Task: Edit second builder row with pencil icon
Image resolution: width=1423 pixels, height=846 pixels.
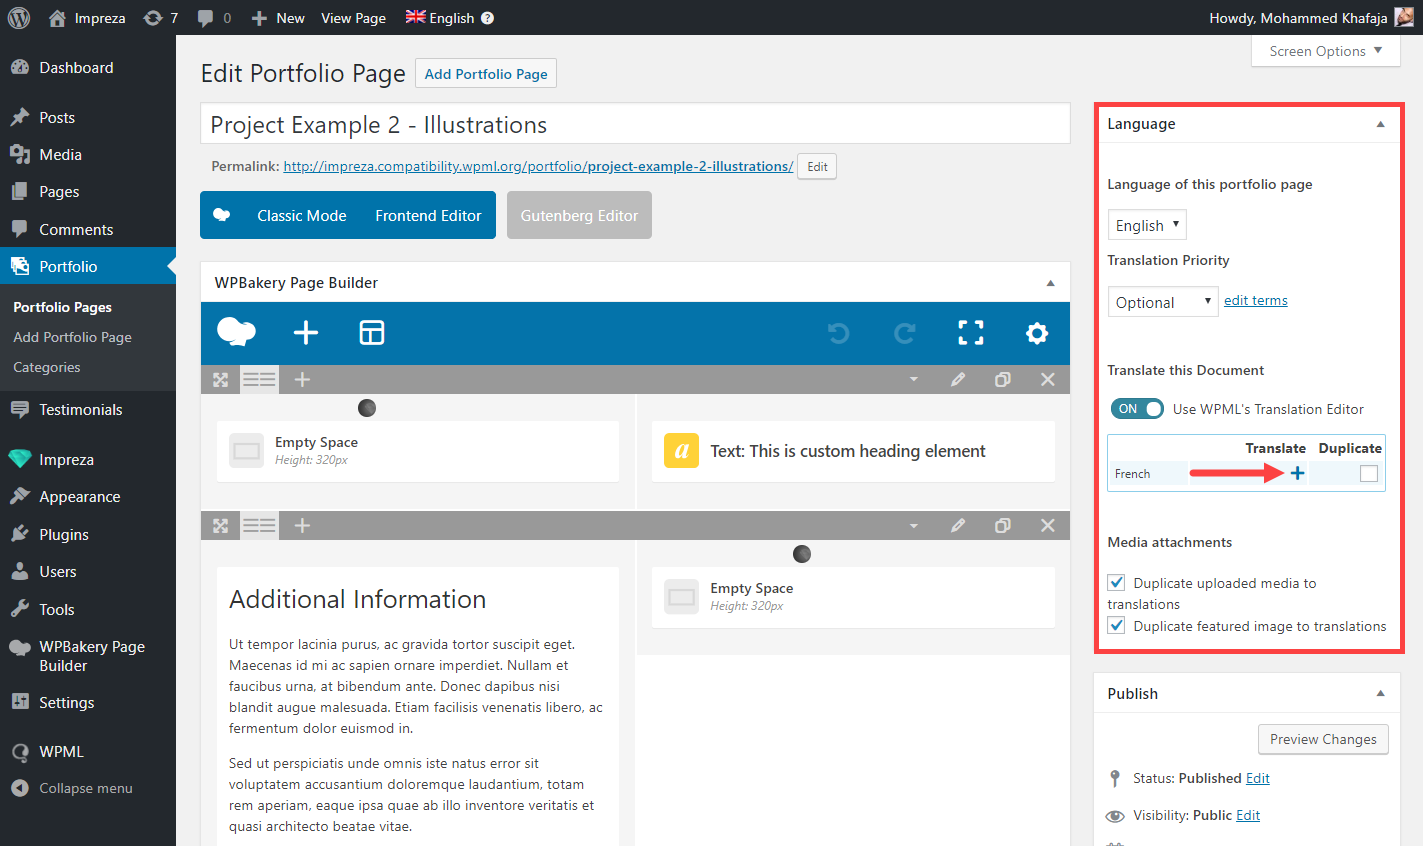Action: [958, 526]
